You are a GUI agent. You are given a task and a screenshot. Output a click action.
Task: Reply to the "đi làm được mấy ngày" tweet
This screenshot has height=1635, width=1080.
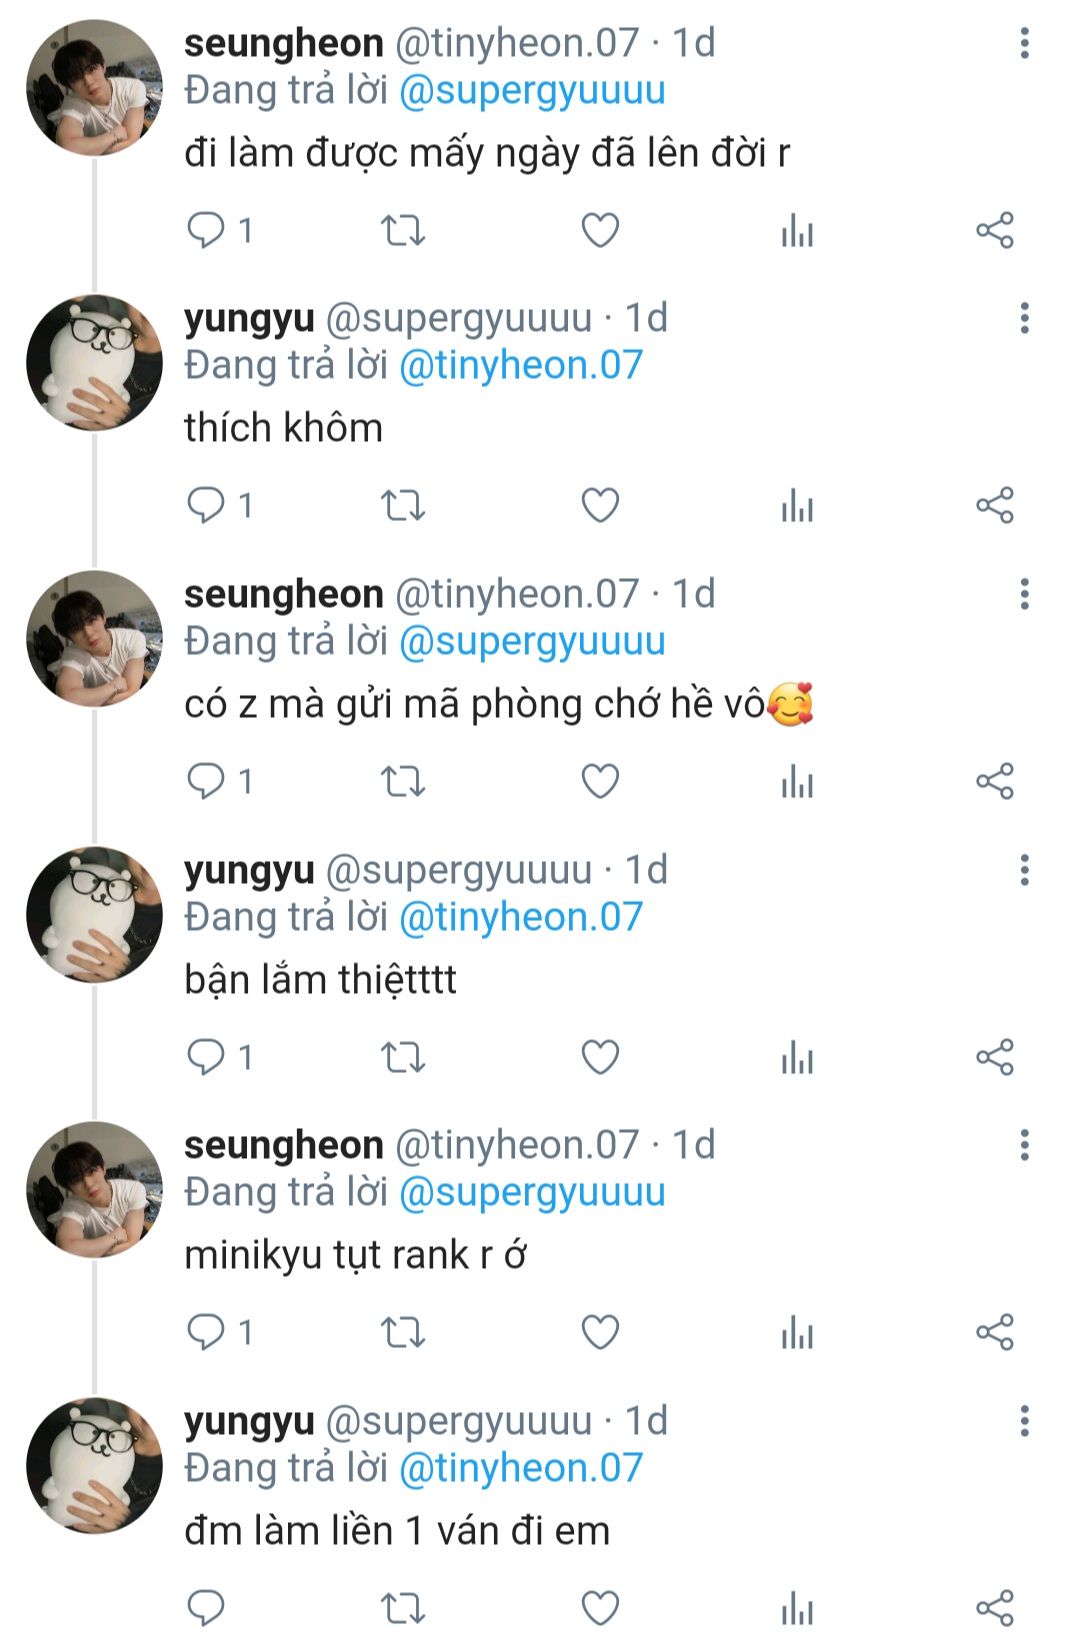206,230
